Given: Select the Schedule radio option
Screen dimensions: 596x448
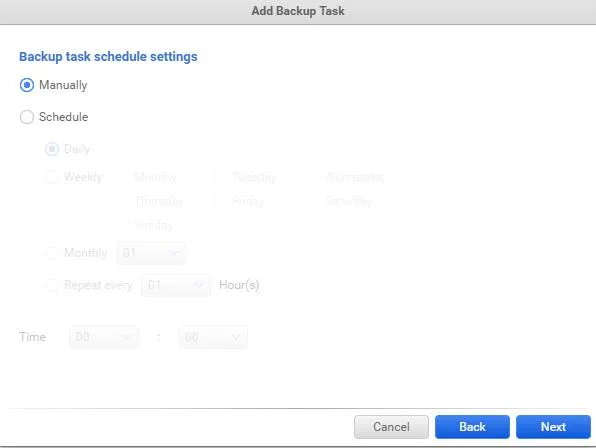Looking at the screenshot, I should (27, 117).
